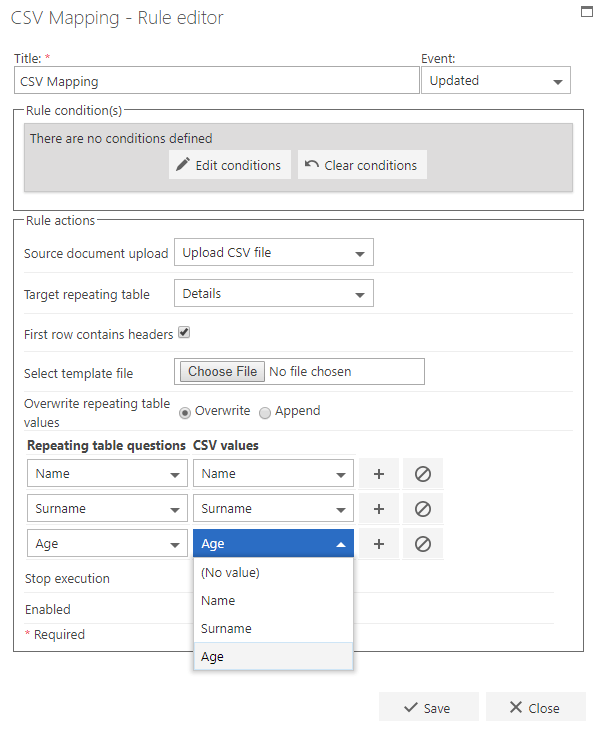Click 'There are no conditions defined' text

pyautogui.click(x=121, y=139)
